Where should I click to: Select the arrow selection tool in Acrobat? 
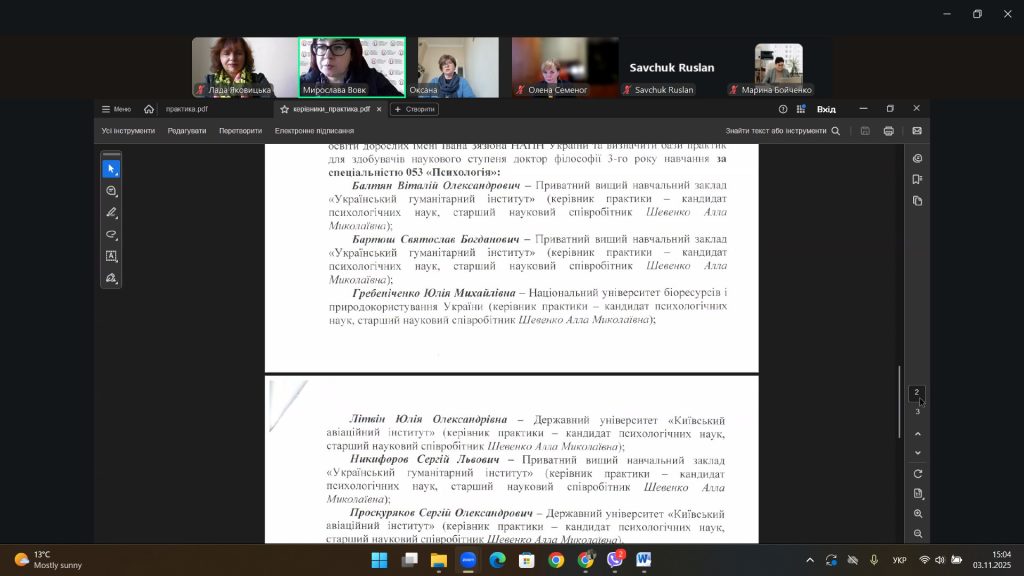(111, 169)
